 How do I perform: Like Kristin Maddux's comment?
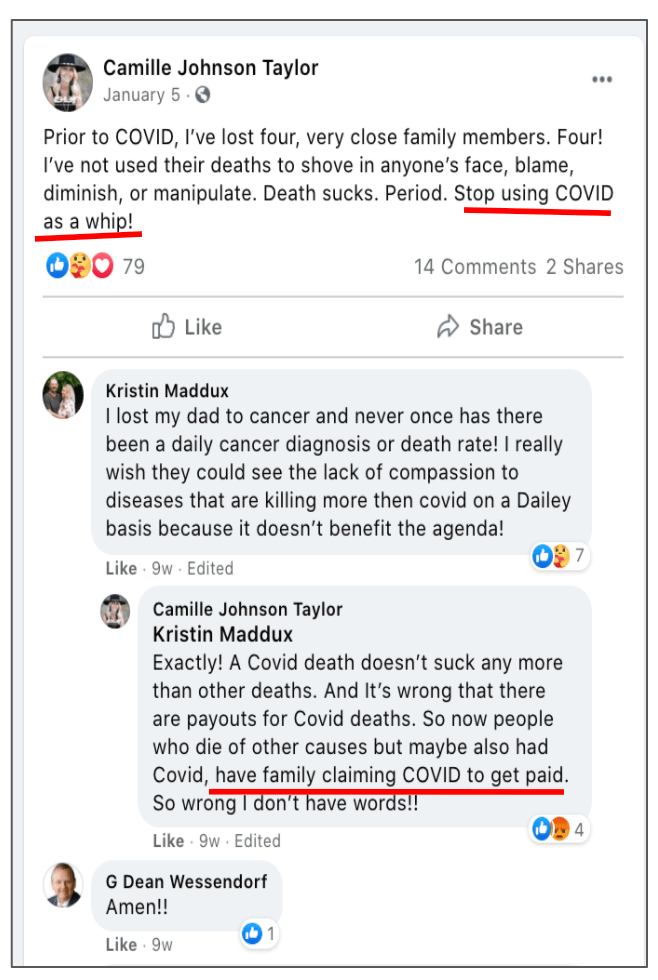tap(121, 568)
